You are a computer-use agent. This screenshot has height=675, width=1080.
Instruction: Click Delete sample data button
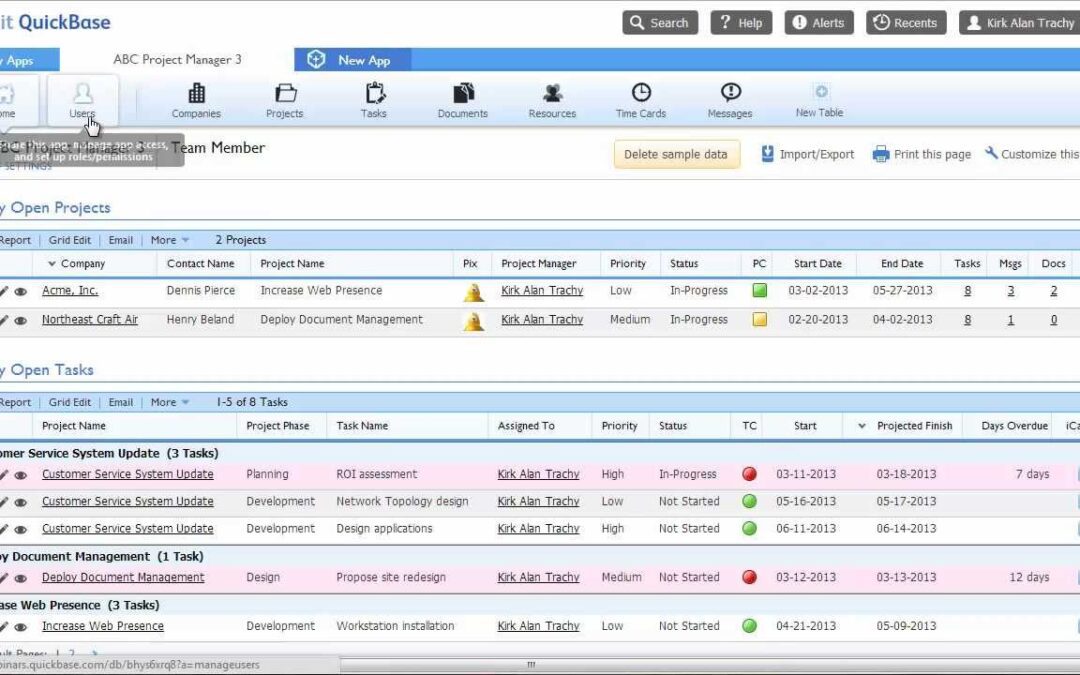coord(676,154)
